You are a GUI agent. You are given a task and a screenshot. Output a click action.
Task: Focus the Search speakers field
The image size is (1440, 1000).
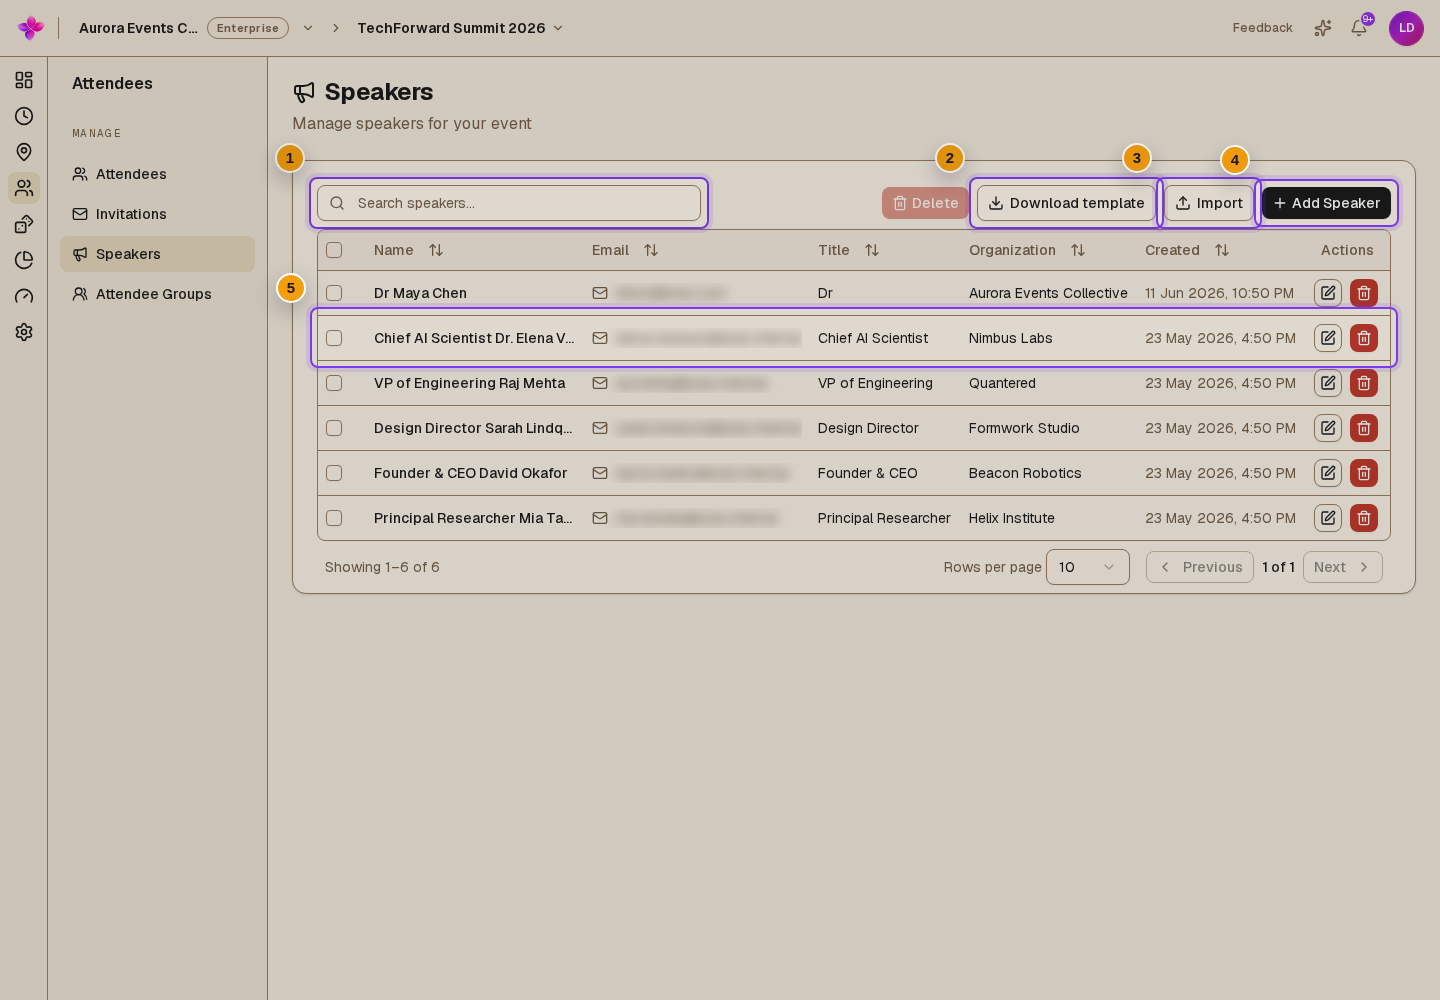[509, 203]
